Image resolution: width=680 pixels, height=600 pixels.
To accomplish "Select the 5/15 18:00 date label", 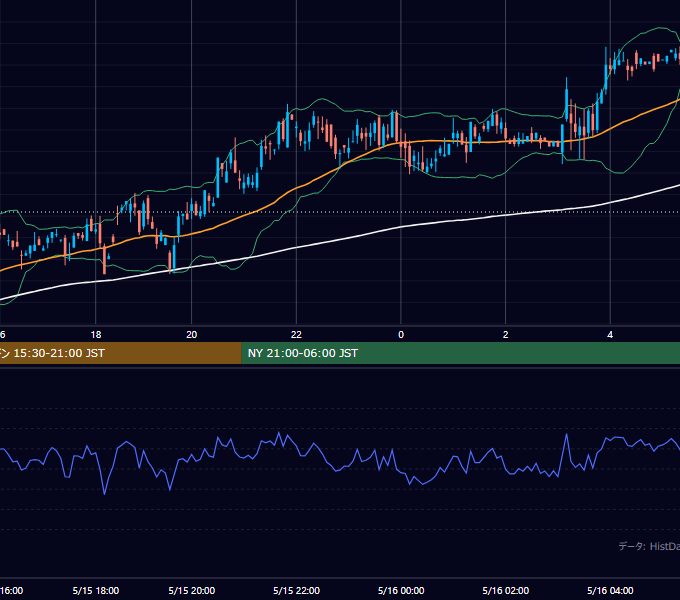I will coord(96,590).
